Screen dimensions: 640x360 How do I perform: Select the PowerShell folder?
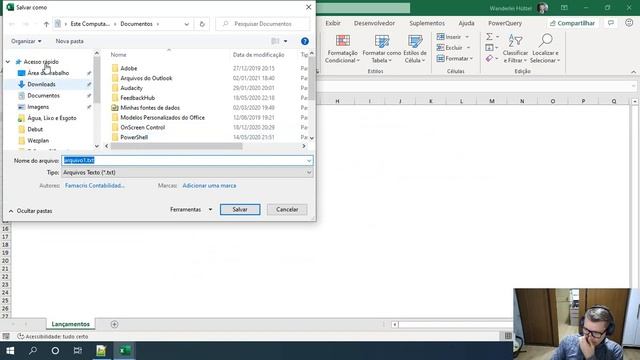point(134,137)
